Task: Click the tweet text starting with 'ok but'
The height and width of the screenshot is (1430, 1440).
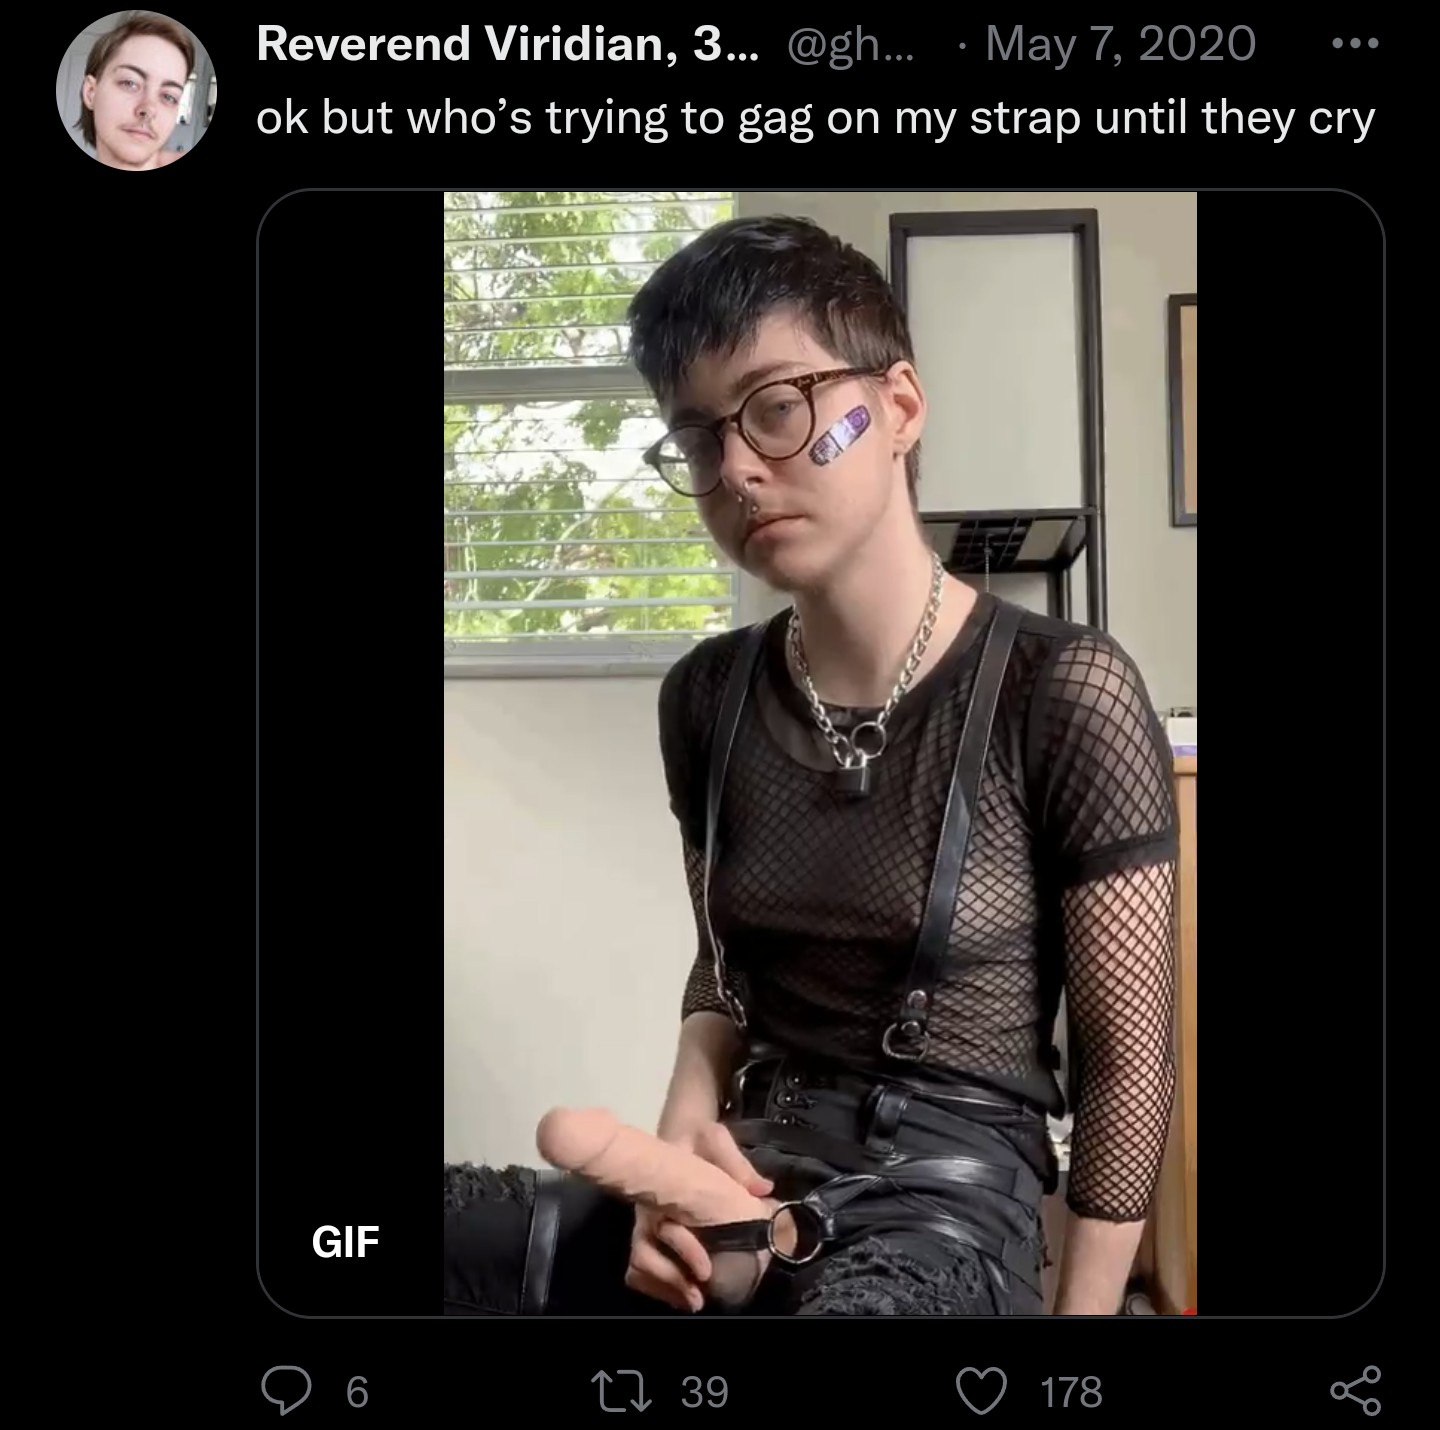Action: click(x=816, y=120)
